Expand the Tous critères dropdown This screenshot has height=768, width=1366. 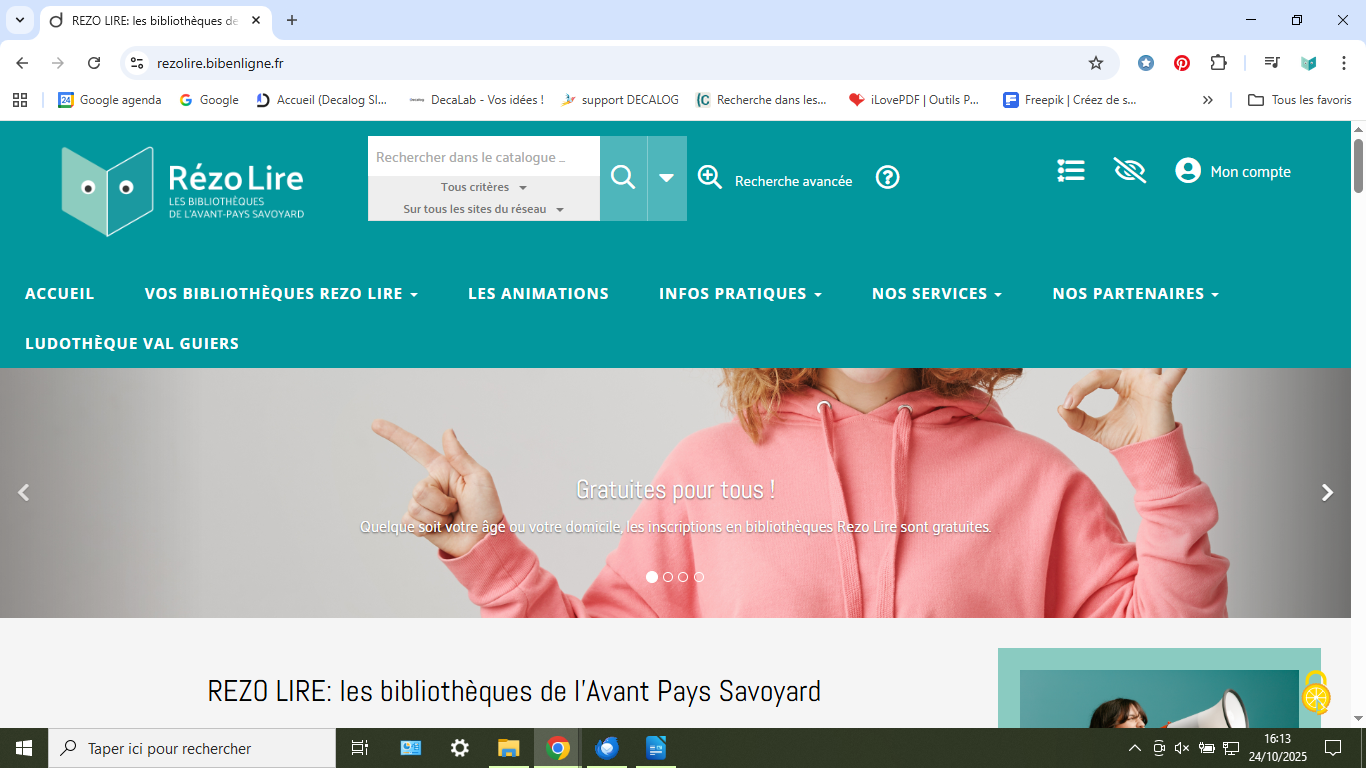pyautogui.click(x=484, y=187)
